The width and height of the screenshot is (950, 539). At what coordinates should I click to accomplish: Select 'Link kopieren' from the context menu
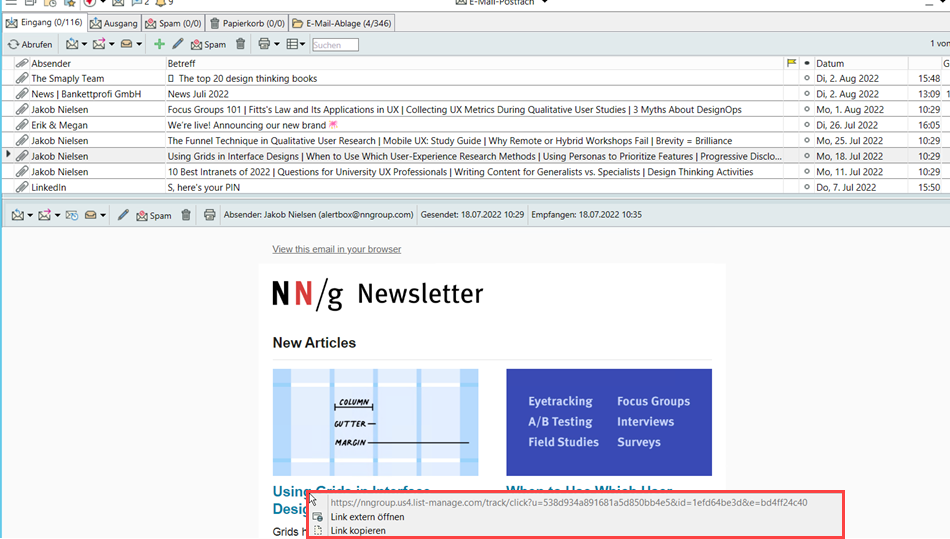click(358, 530)
